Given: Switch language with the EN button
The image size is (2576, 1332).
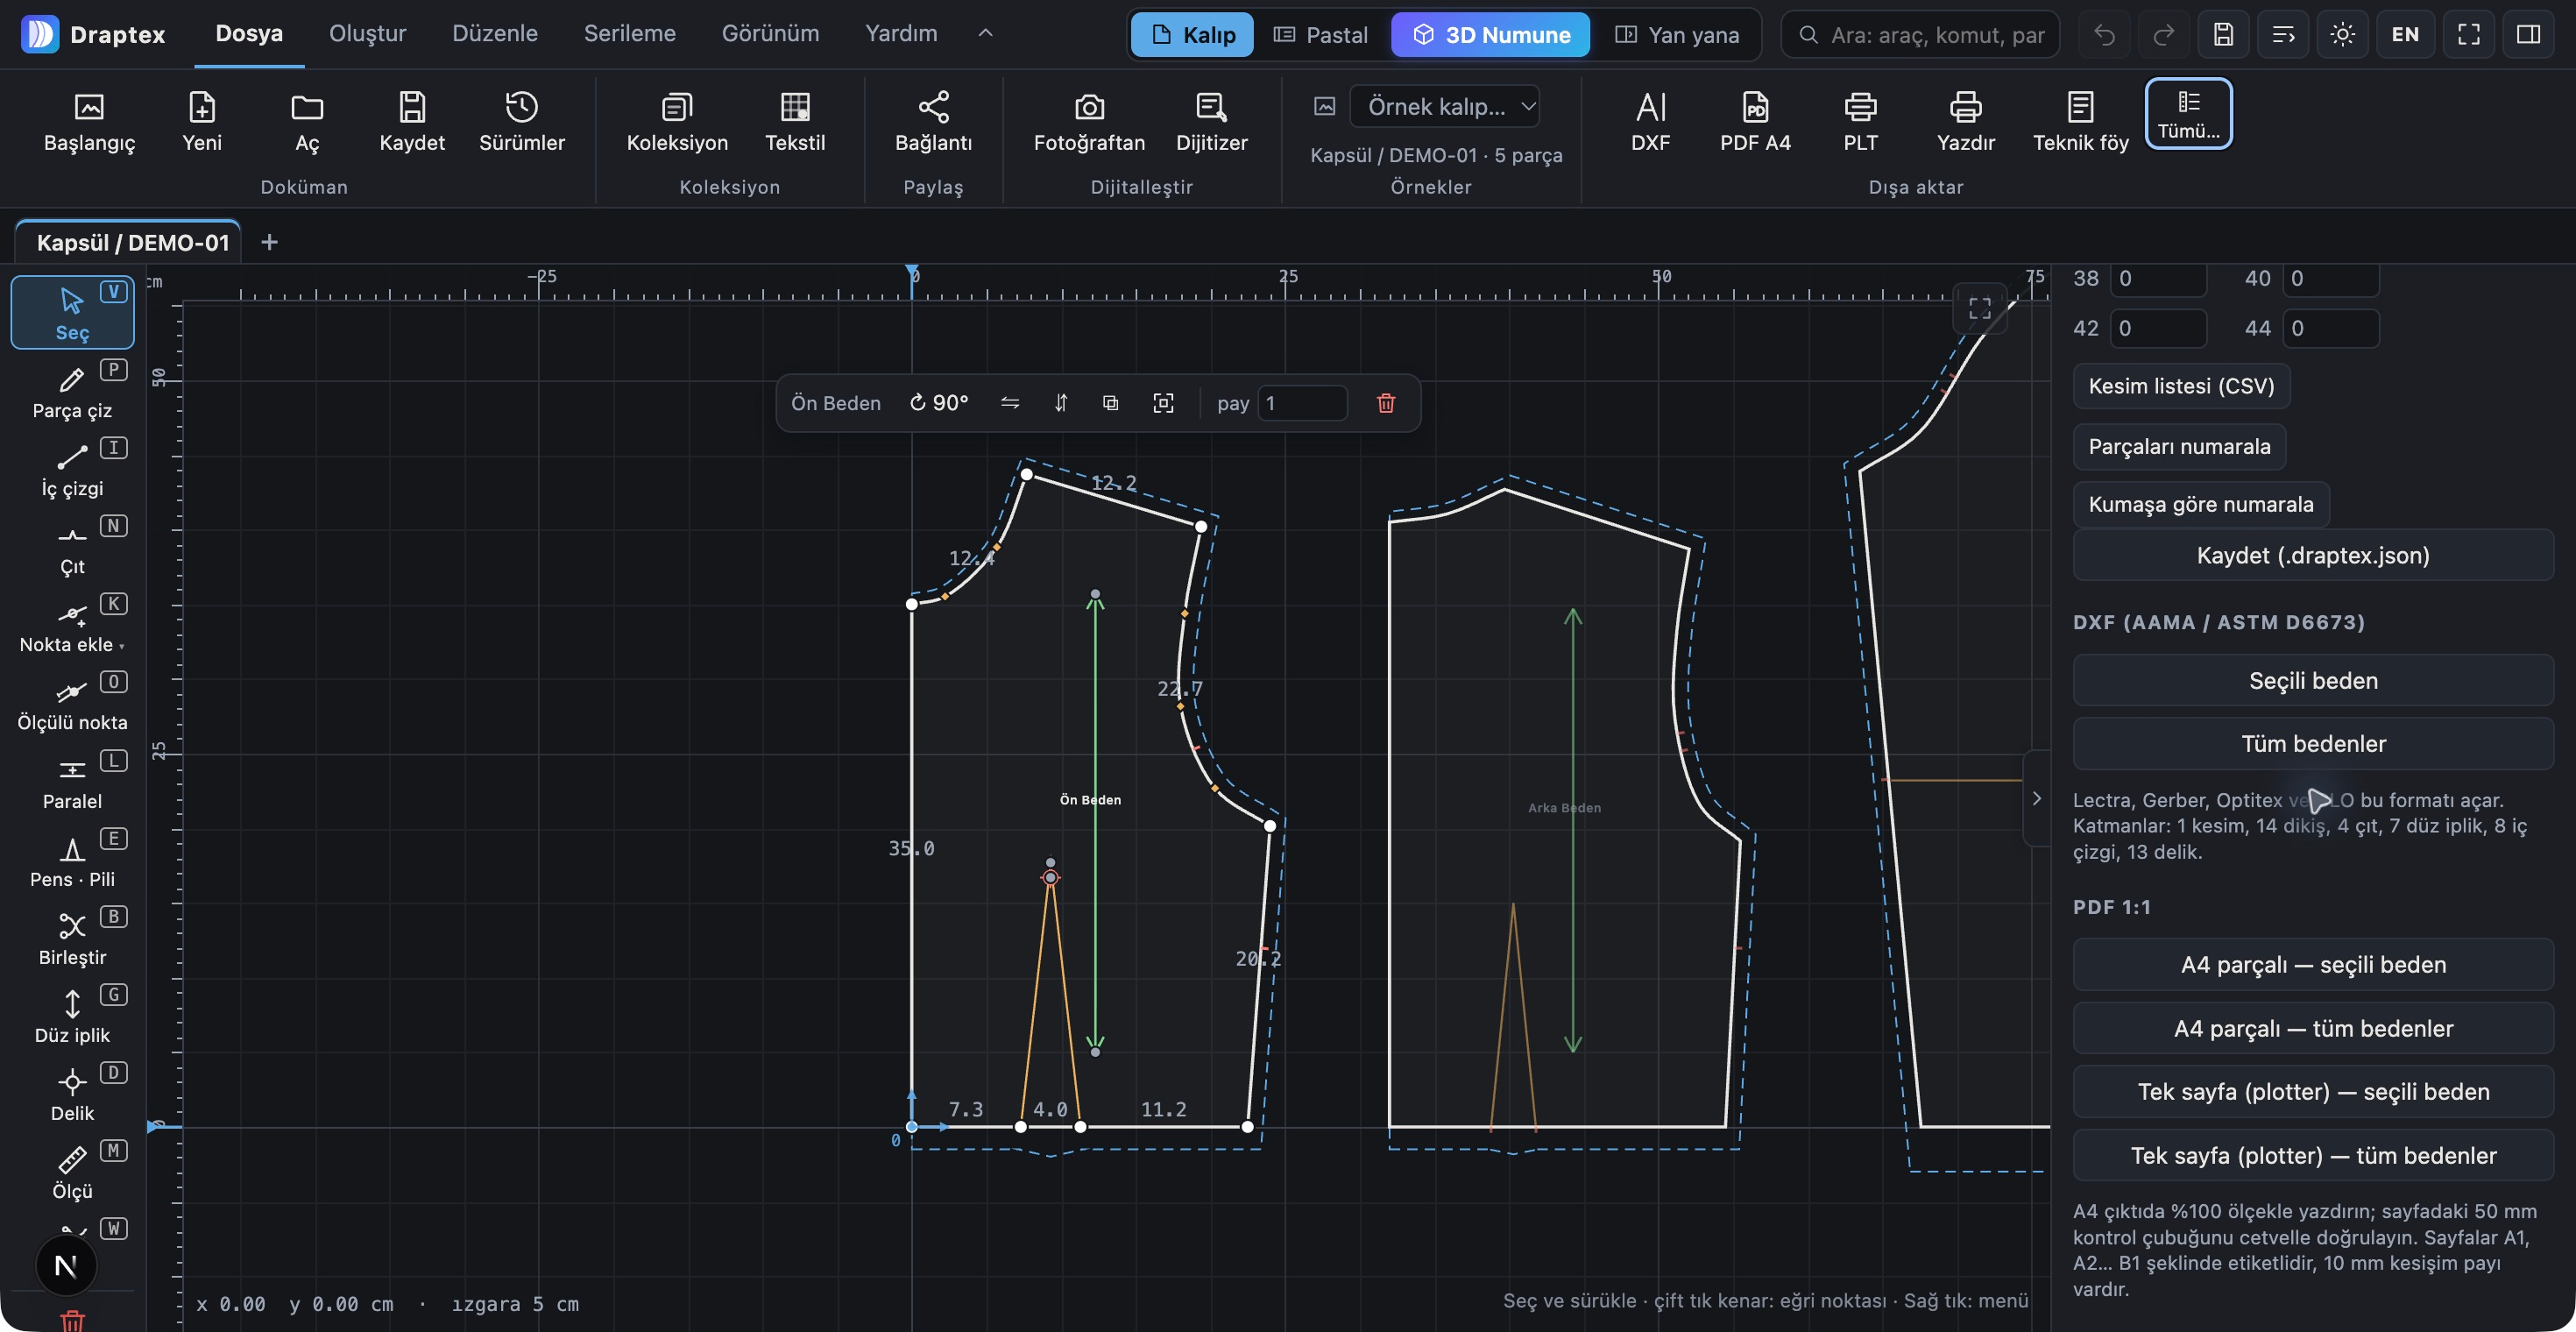Looking at the screenshot, I should point(2405,35).
